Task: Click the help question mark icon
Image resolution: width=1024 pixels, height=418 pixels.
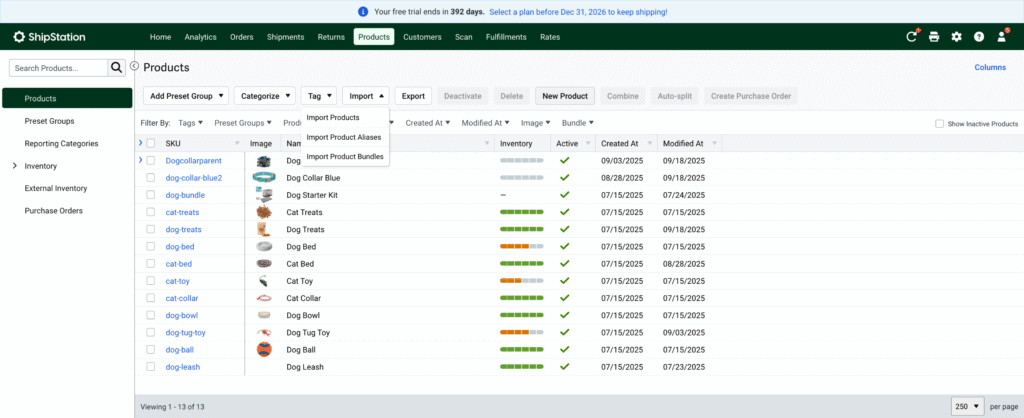Action: coord(979,37)
